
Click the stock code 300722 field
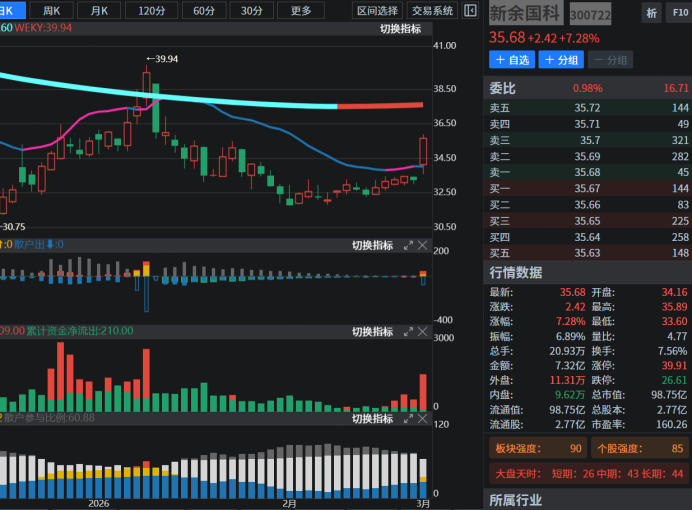tap(591, 16)
